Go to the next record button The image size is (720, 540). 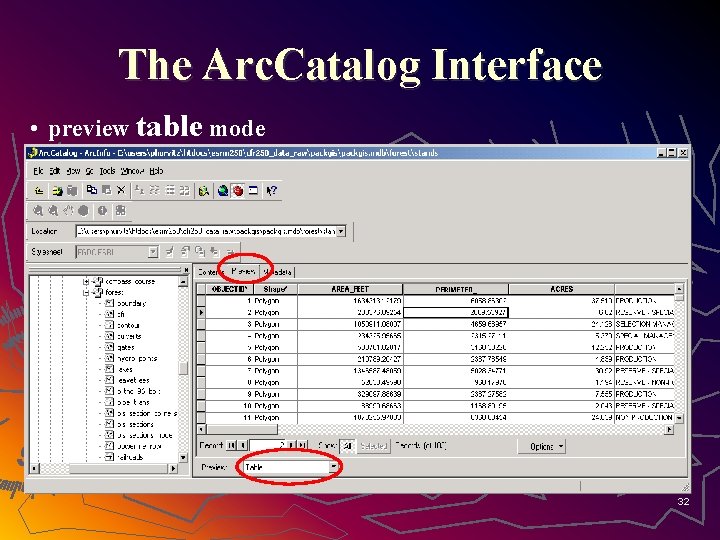click(292, 445)
